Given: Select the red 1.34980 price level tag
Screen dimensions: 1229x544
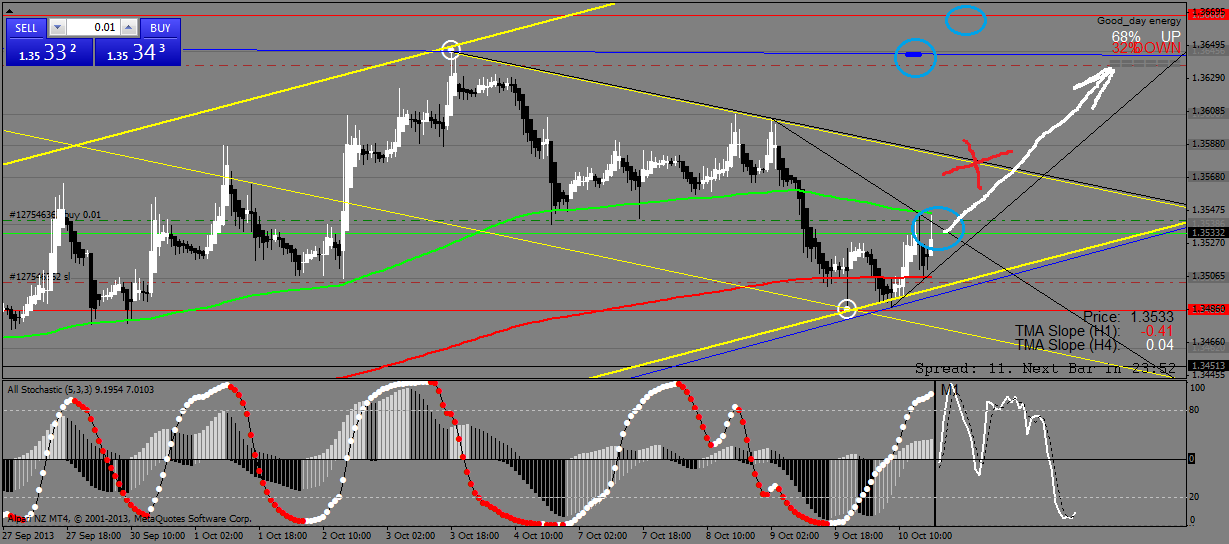Looking at the screenshot, I should pos(1206,310).
